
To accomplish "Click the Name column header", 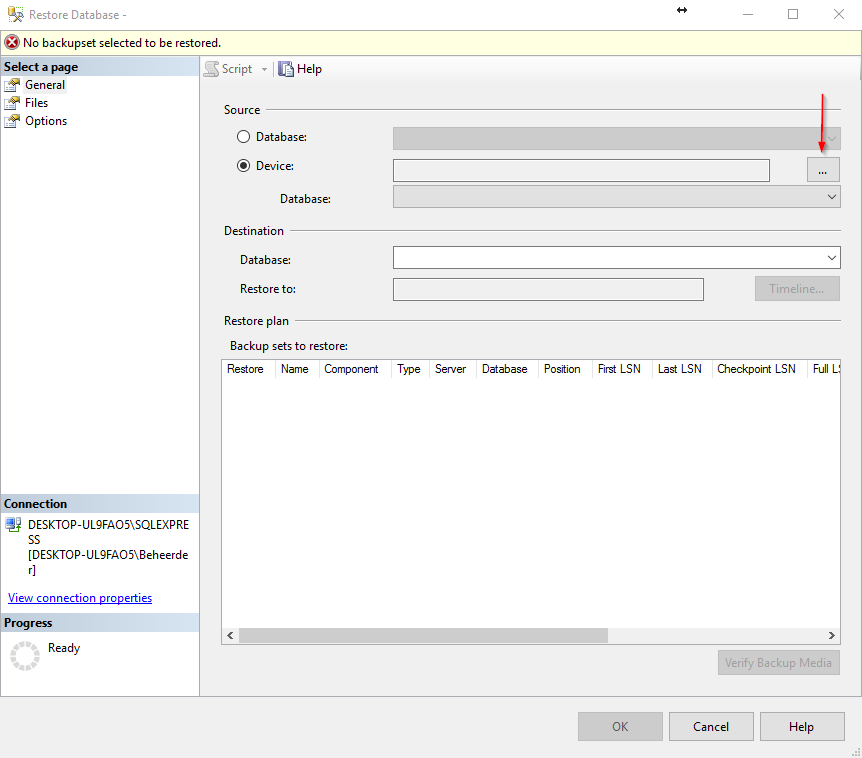I will pos(295,369).
